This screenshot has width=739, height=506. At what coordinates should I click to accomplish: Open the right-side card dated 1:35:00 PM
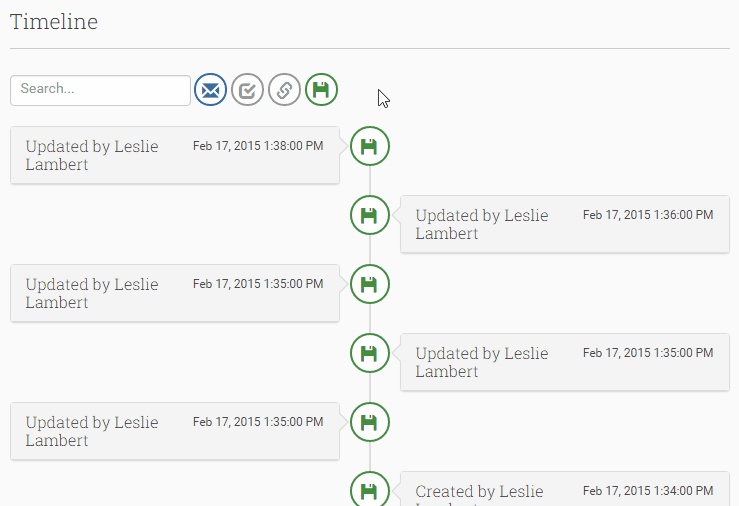pyautogui.click(x=565, y=362)
